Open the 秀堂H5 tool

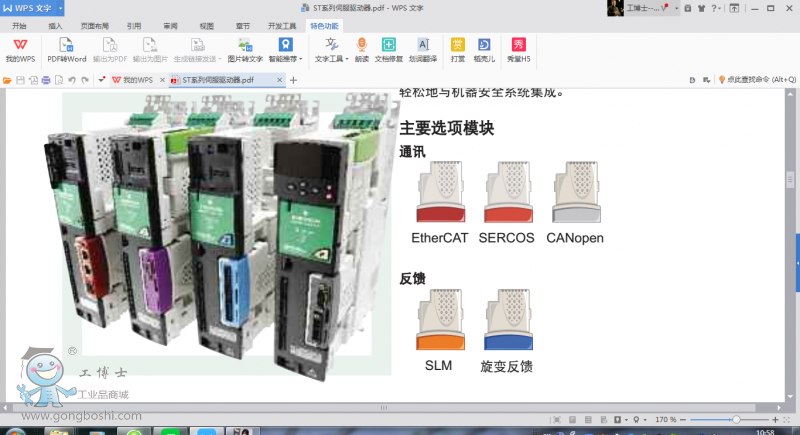pos(517,49)
